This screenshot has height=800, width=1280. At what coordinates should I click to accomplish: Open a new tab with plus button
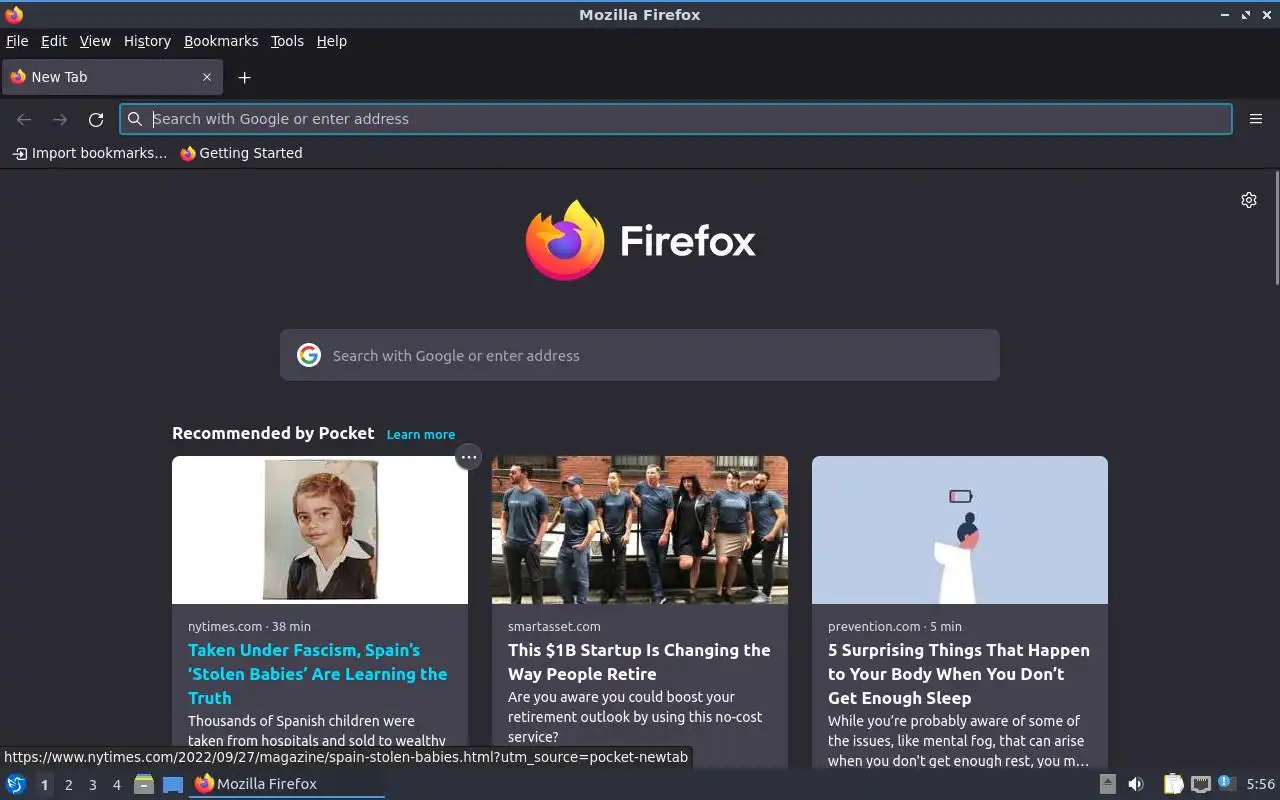244,77
